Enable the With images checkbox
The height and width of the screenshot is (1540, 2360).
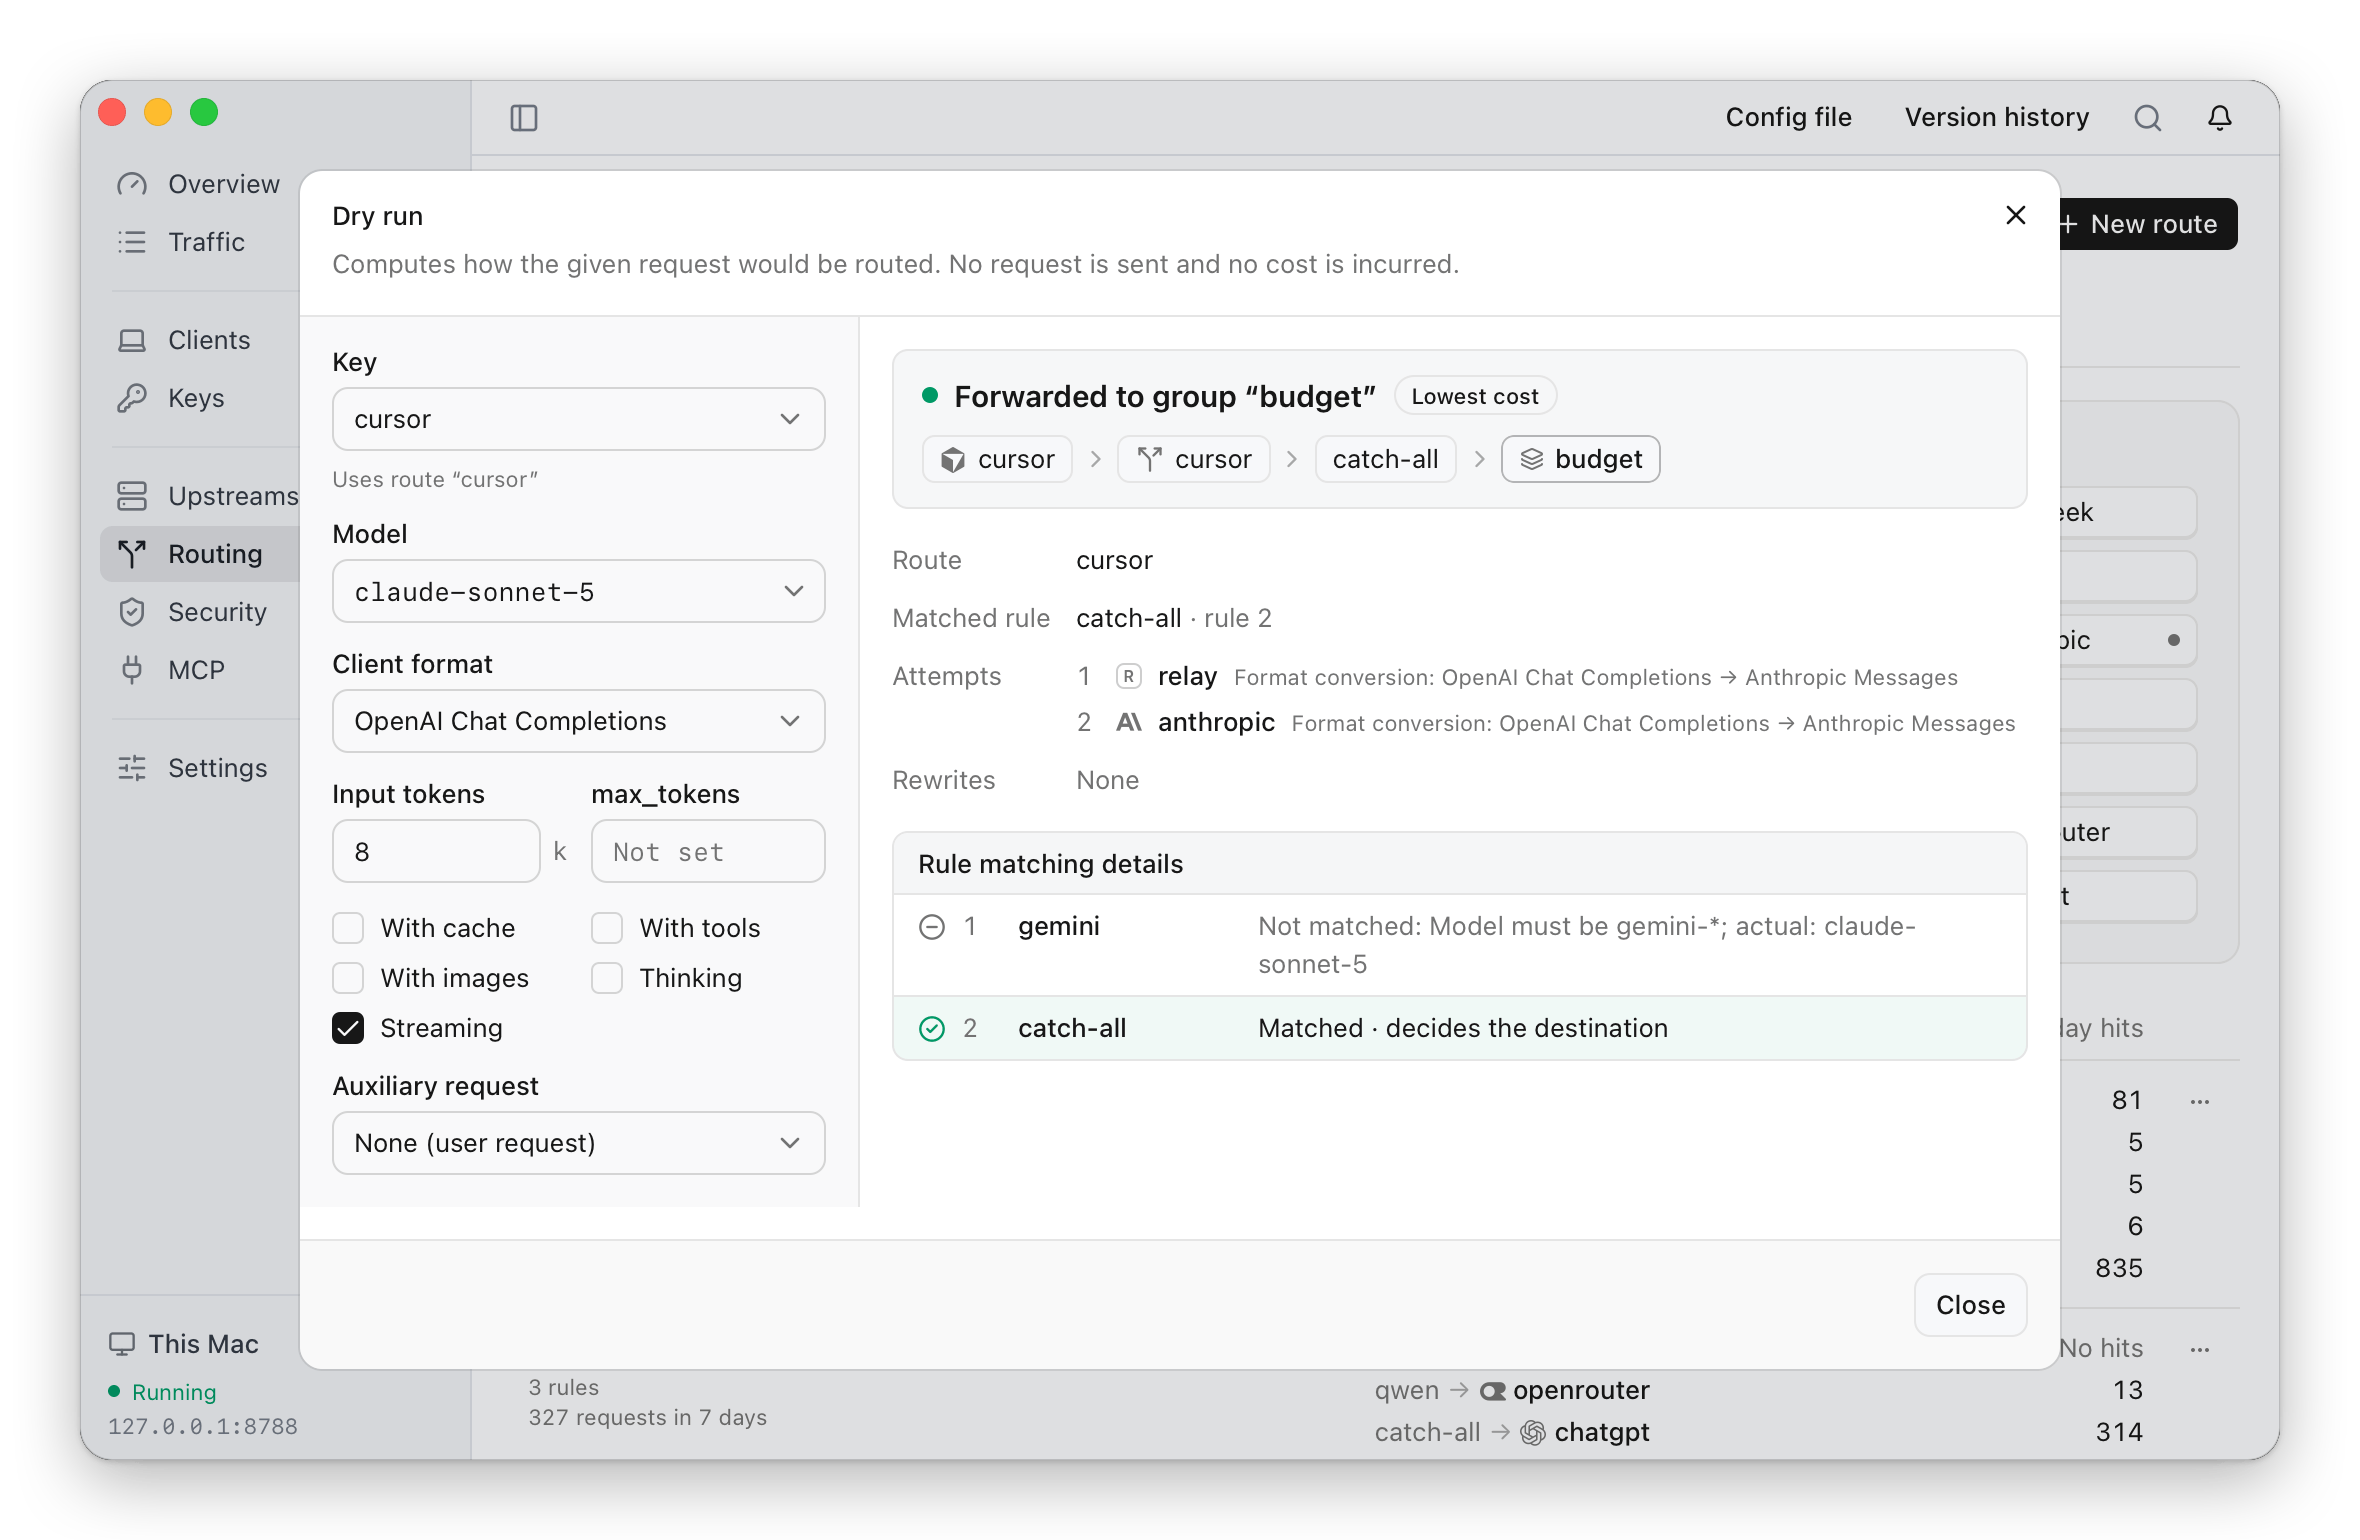(x=348, y=978)
